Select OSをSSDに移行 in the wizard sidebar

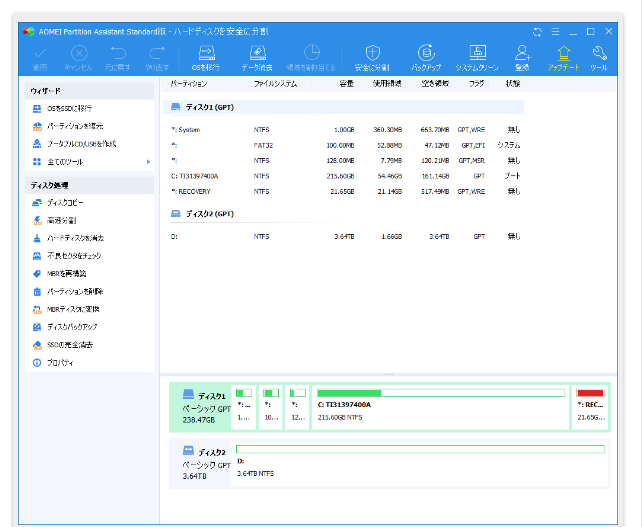pyautogui.click(x=70, y=108)
